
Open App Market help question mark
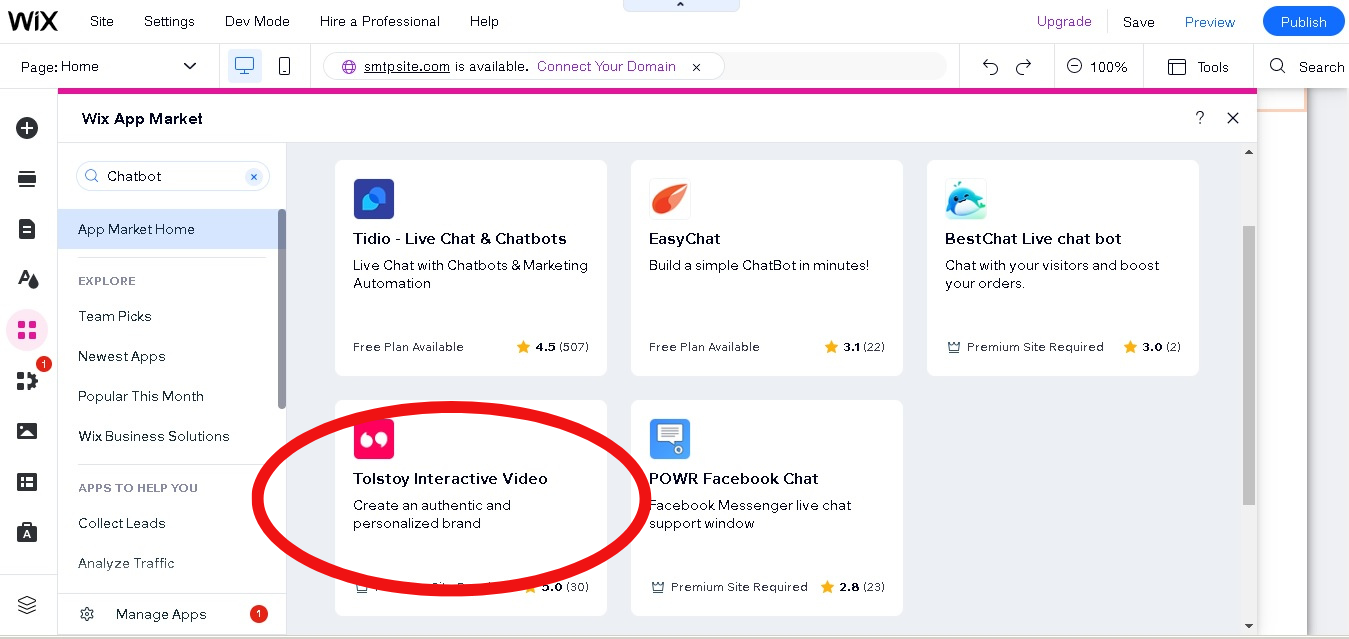(x=1200, y=118)
